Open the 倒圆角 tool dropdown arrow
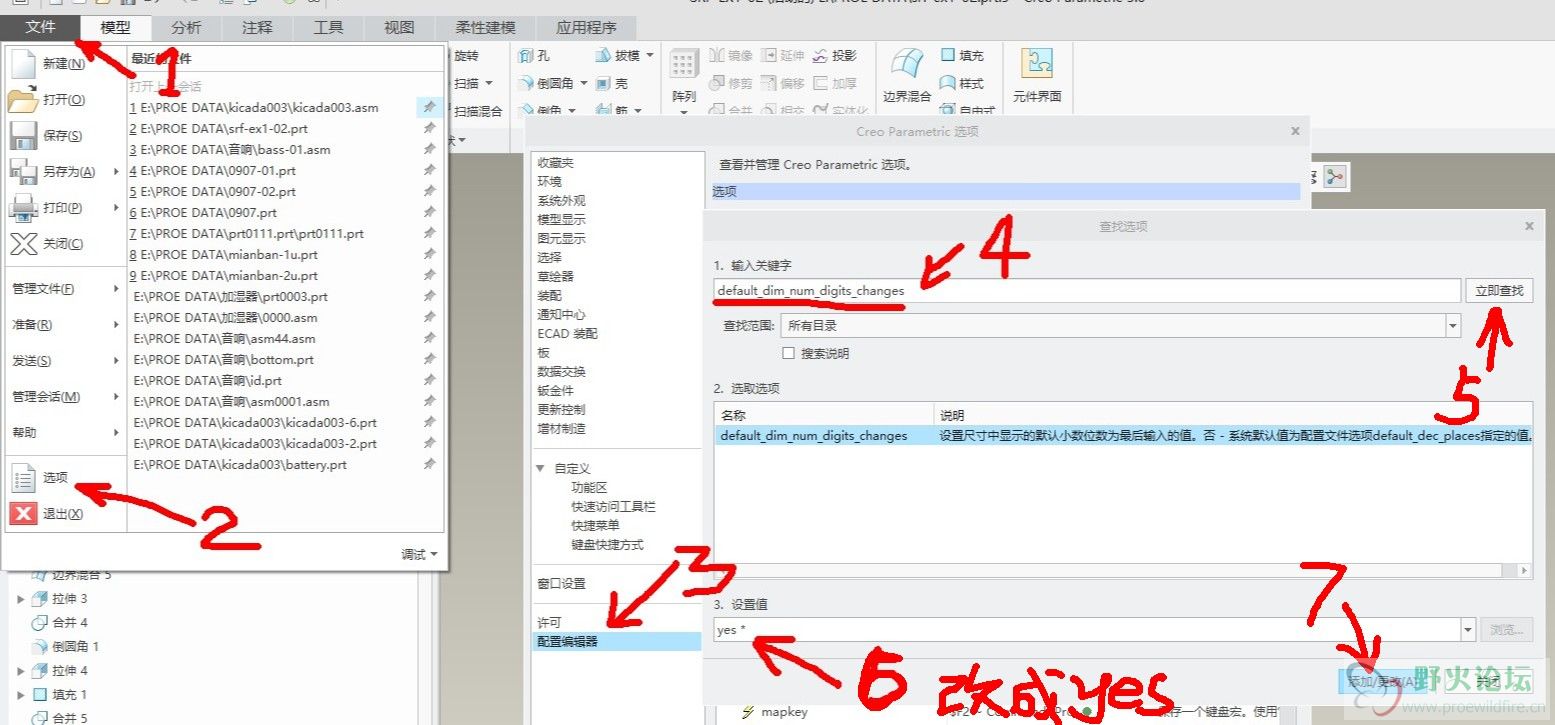The height and width of the screenshot is (725, 1555). [583, 84]
